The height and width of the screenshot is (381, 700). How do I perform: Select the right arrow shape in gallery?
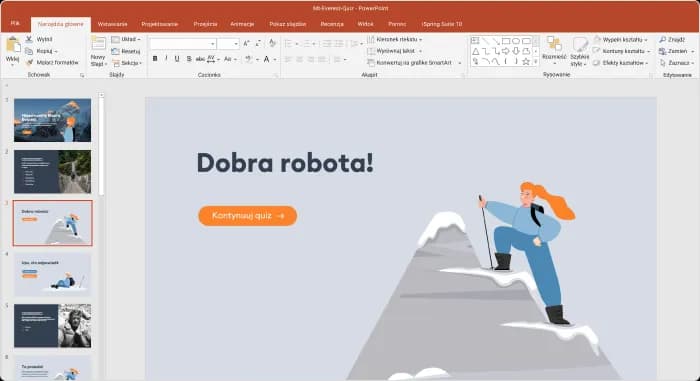506,51
